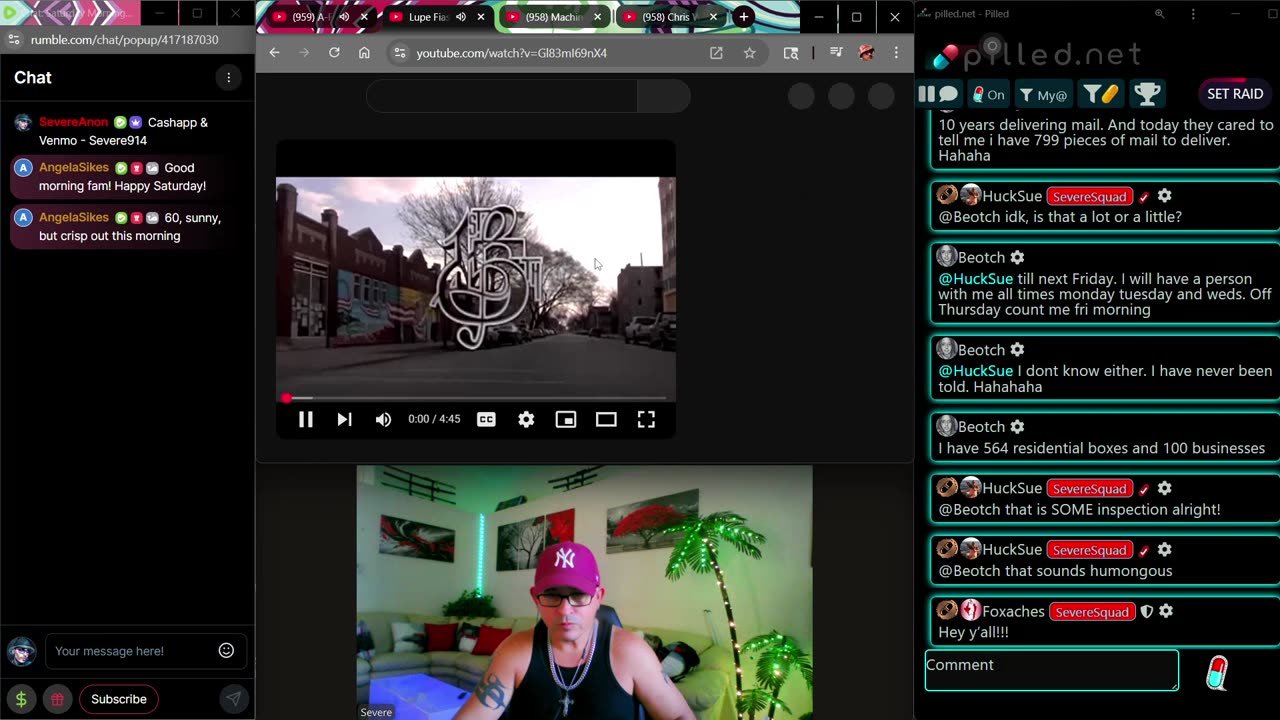Click the SET RAID button

click(x=1235, y=94)
